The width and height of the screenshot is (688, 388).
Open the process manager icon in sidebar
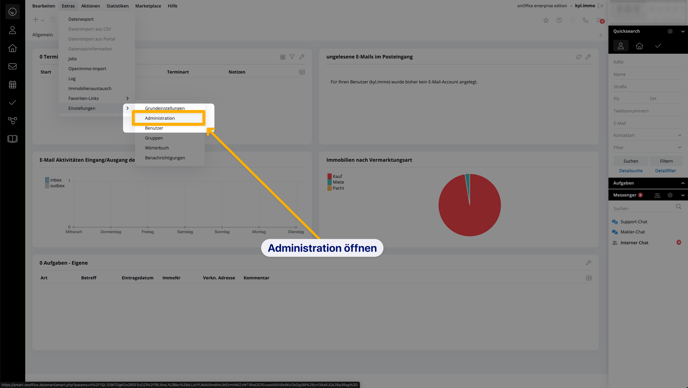click(12, 120)
